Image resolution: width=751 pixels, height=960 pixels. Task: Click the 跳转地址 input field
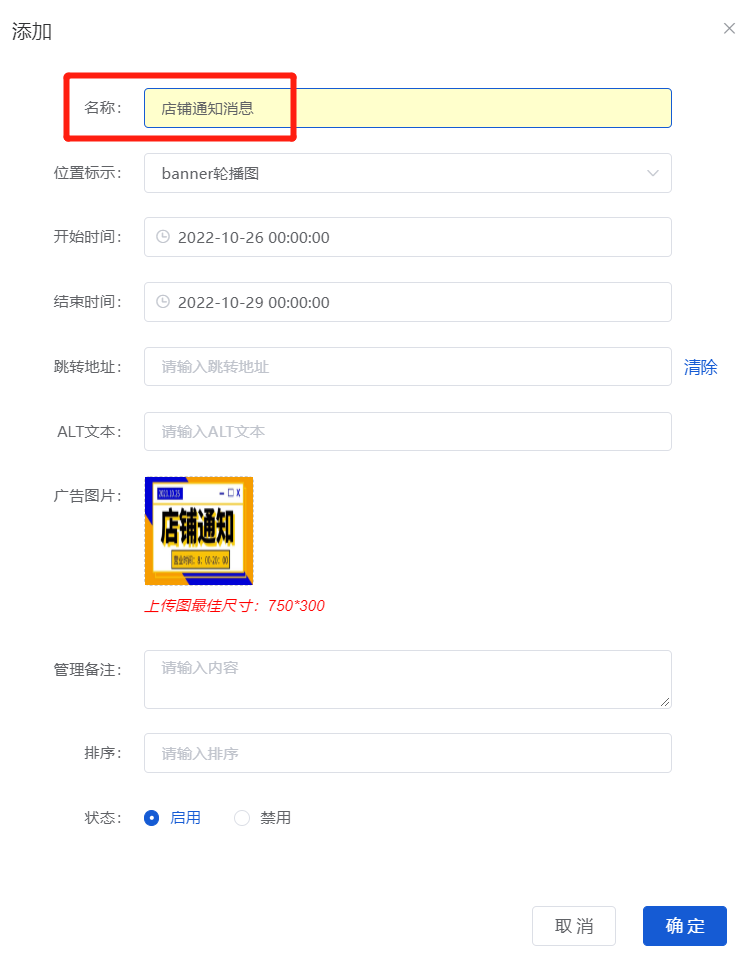[408, 367]
